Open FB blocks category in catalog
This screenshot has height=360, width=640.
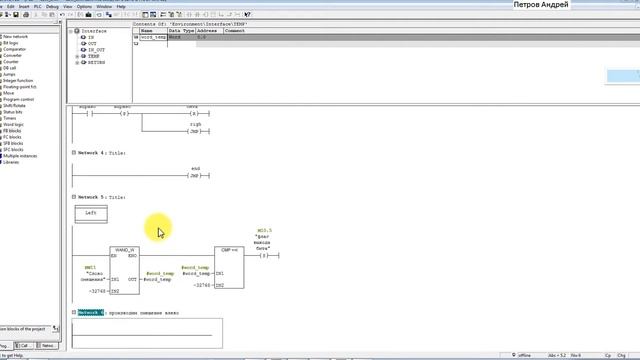(12, 131)
